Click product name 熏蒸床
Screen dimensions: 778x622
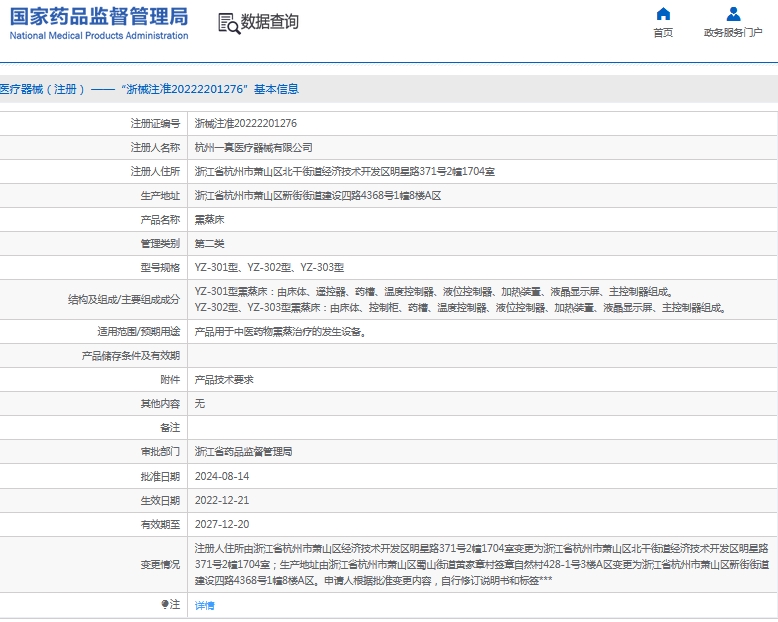coord(209,219)
